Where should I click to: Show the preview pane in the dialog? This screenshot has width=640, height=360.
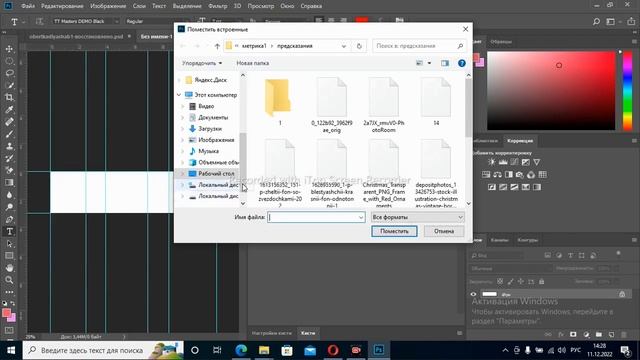(445, 63)
